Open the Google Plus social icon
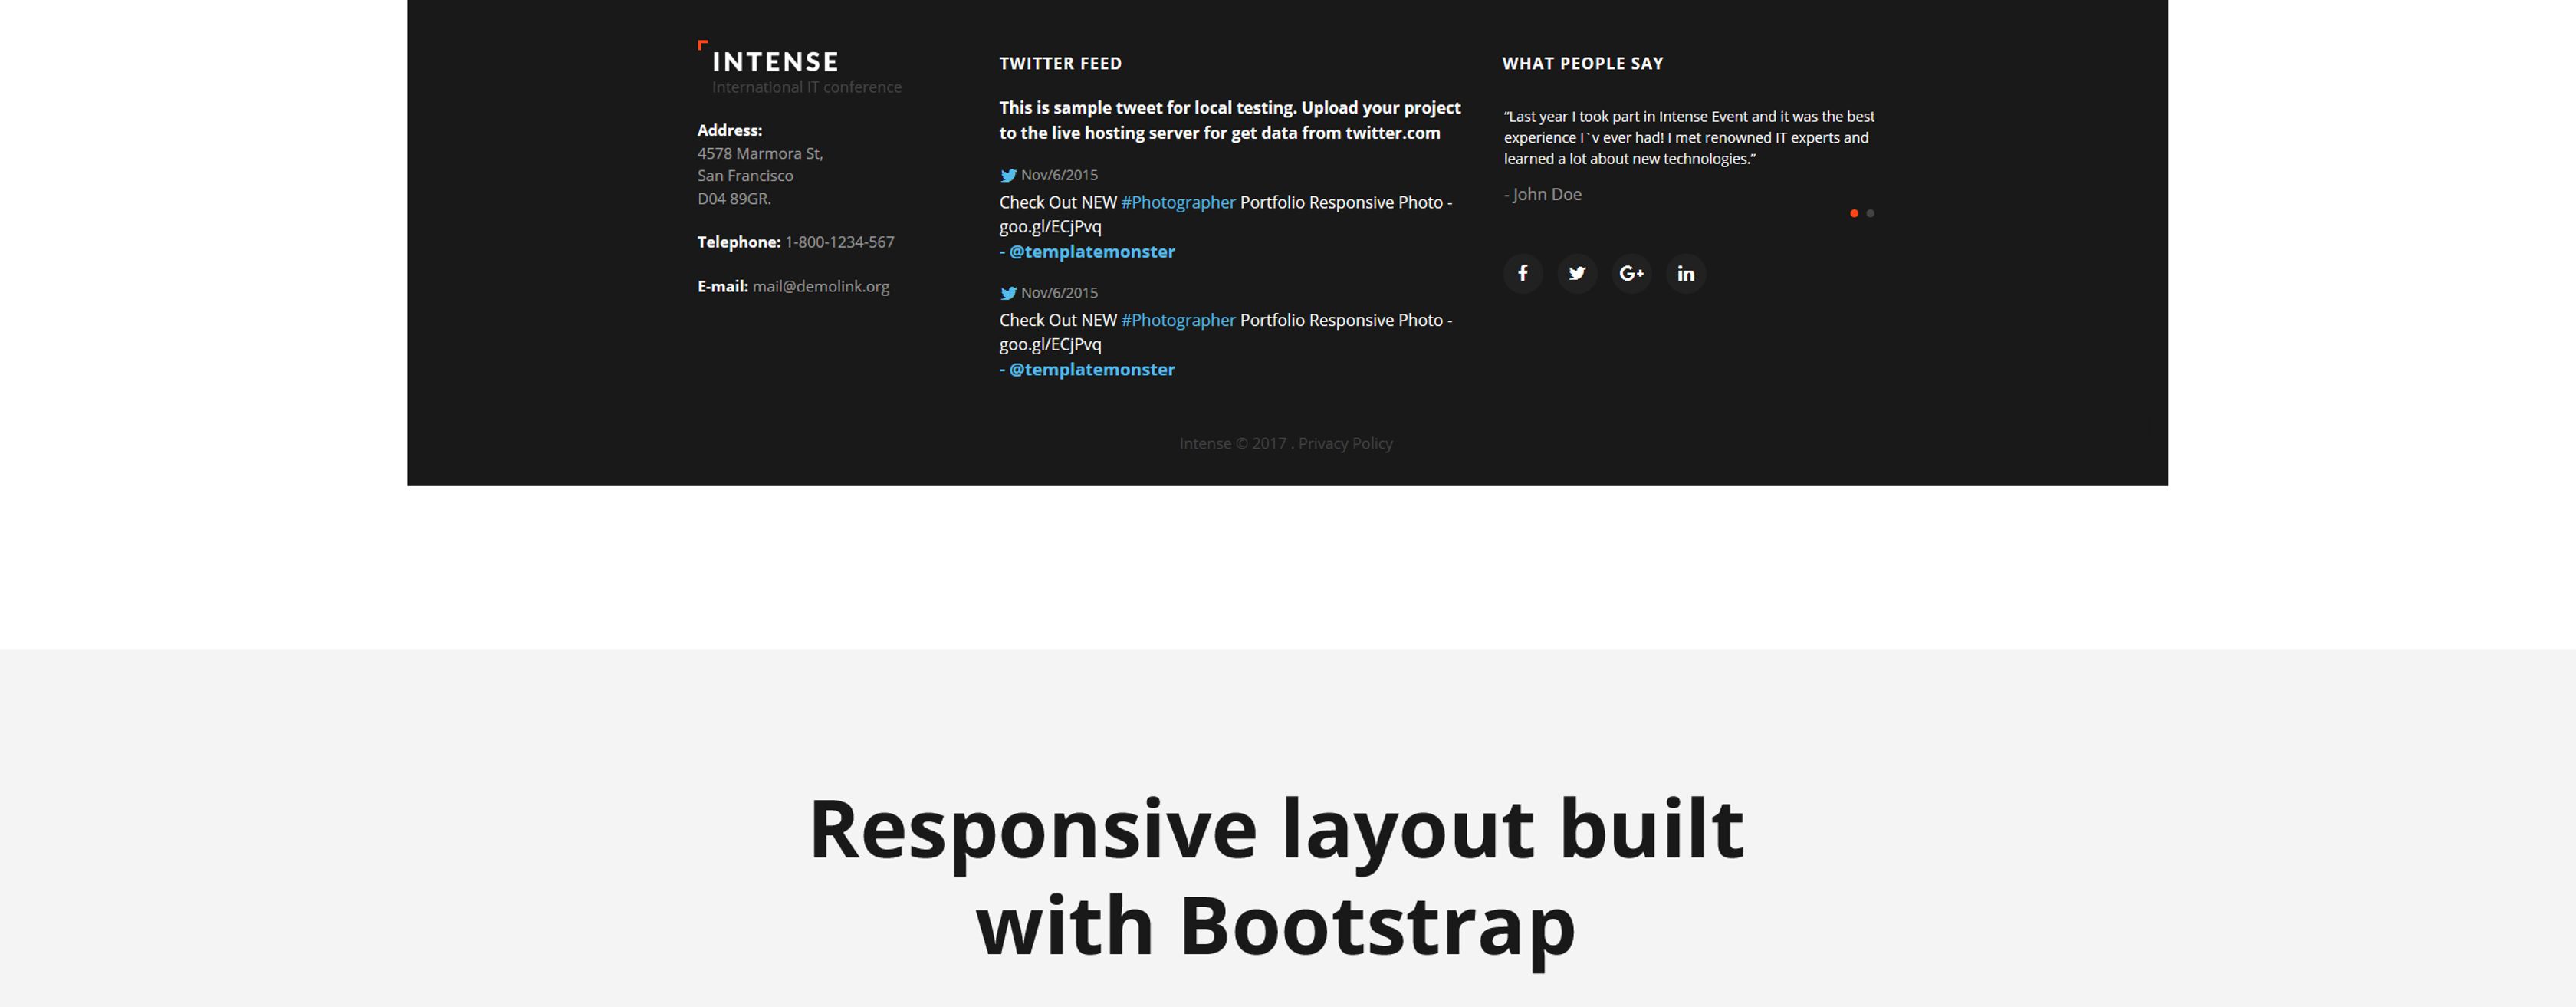2576x1007 pixels. [x=1631, y=273]
